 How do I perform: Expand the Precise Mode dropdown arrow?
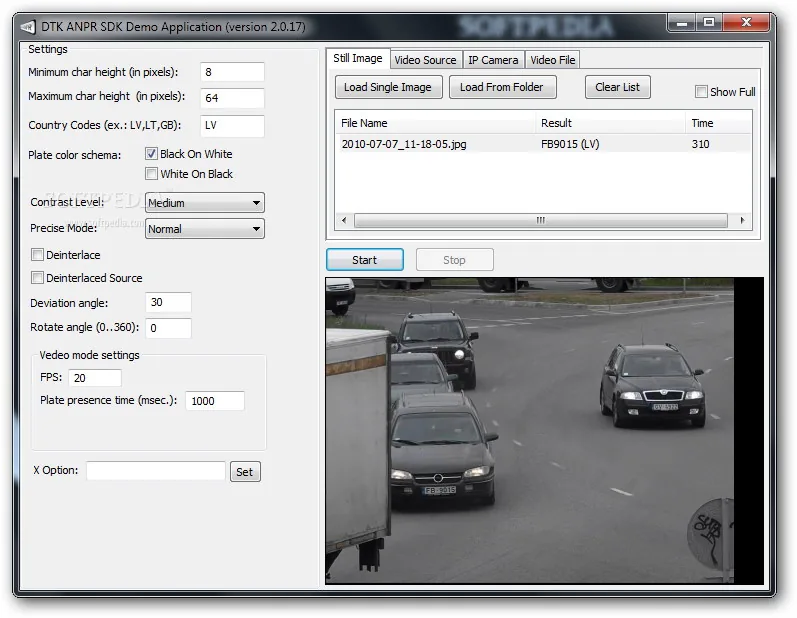256,229
